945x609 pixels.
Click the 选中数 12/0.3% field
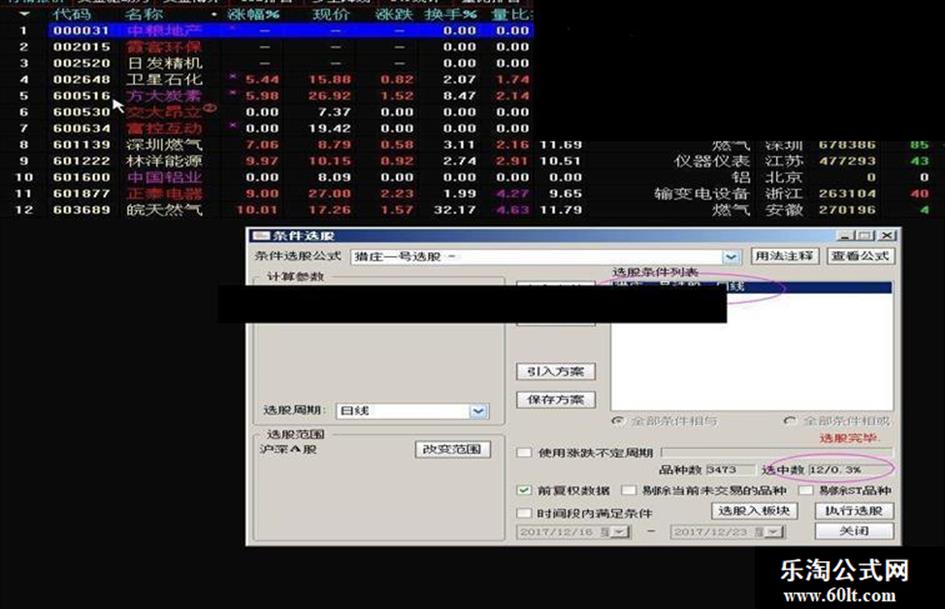[850, 470]
